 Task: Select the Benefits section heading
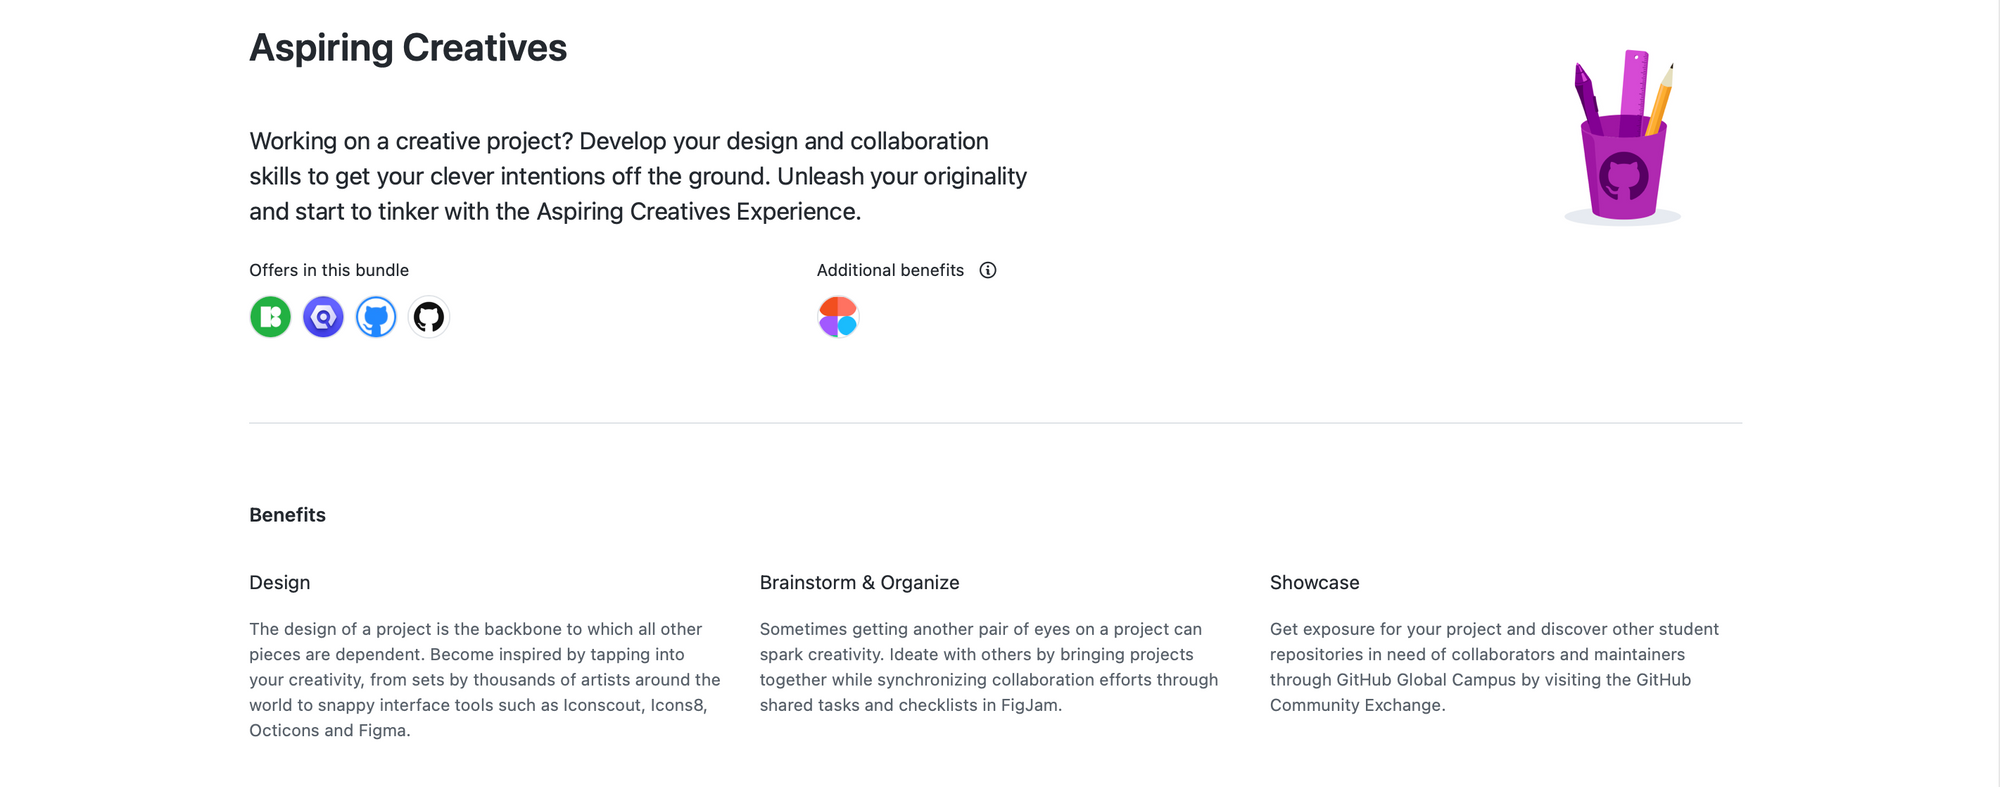pyautogui.click(x=287, y=515)
